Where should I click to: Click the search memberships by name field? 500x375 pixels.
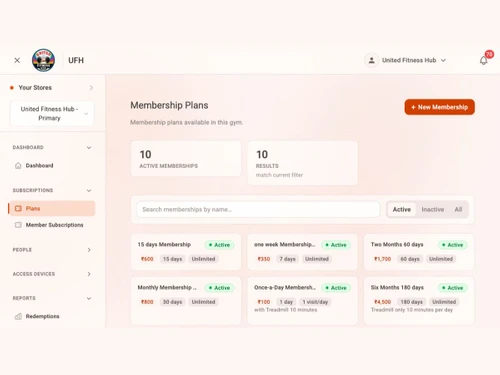pos(258,209)
